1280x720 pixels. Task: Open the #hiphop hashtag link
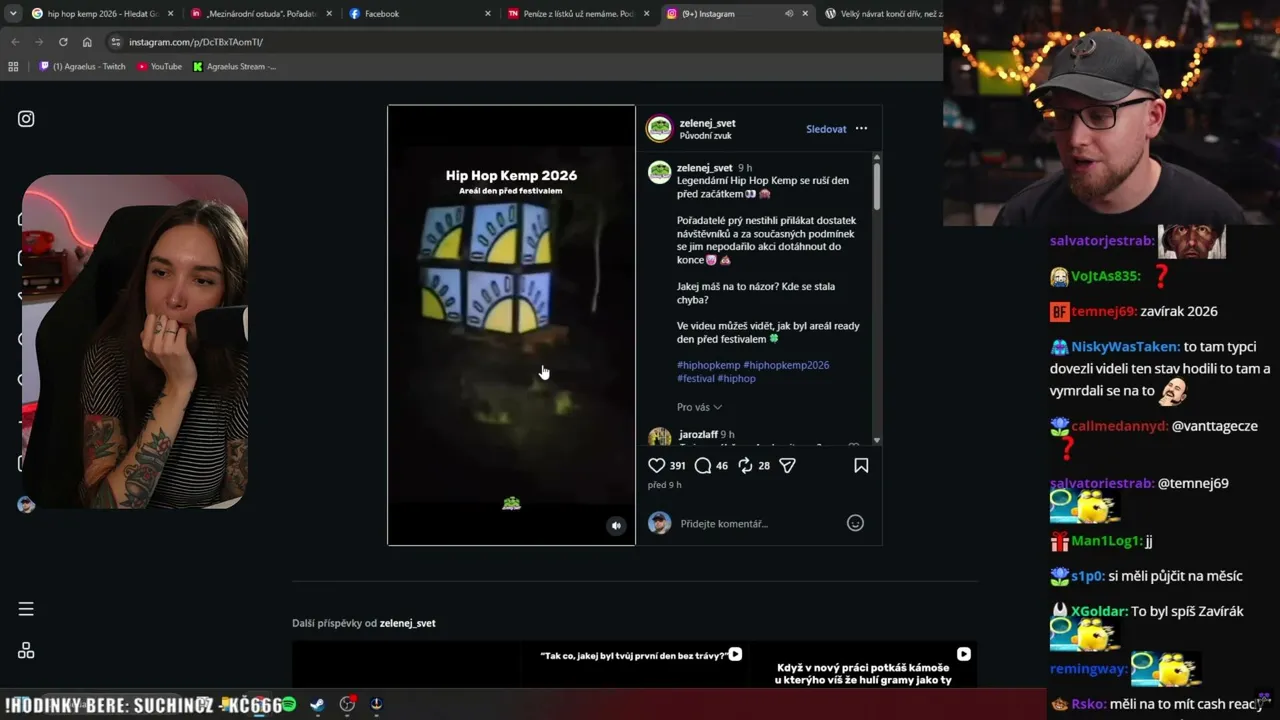pyautogui.click(x=737, y=378)
